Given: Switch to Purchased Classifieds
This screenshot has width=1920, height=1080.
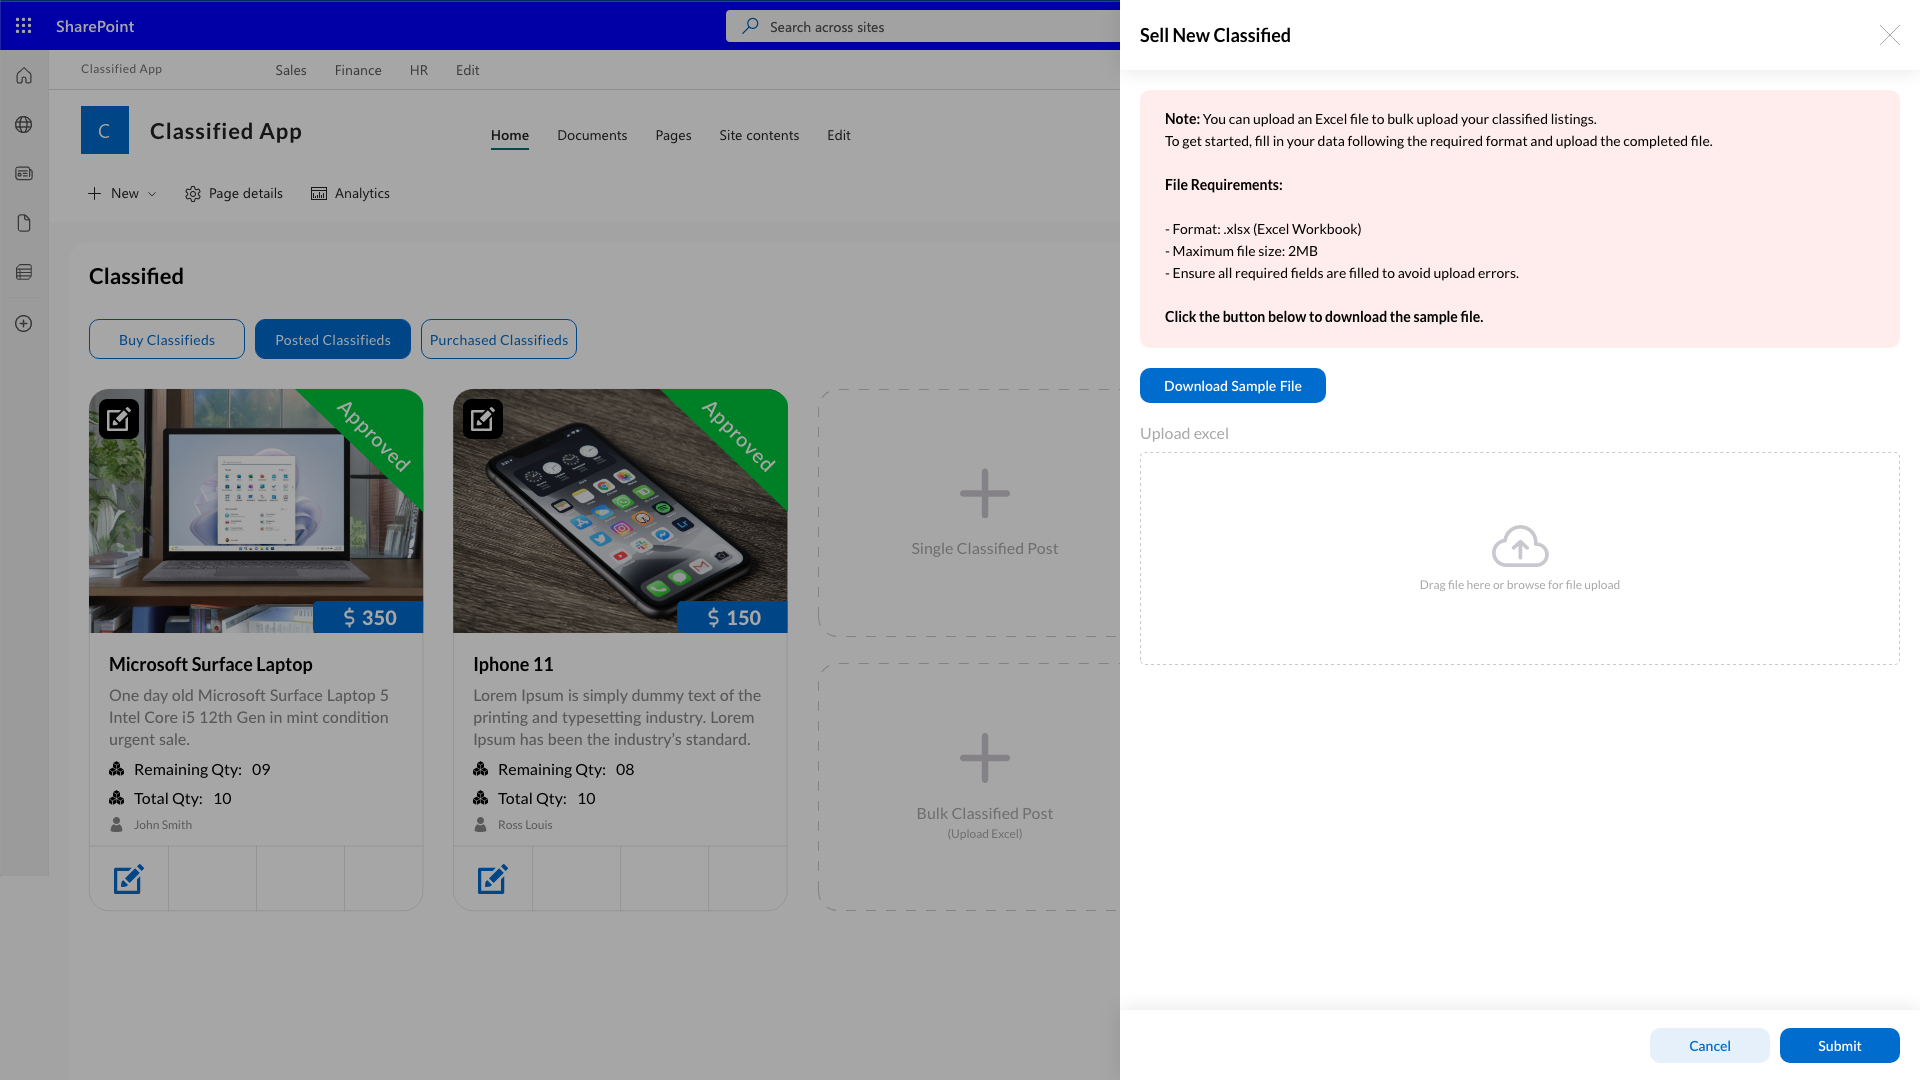Looking at the screenshot, I should (x=499, y=339).
